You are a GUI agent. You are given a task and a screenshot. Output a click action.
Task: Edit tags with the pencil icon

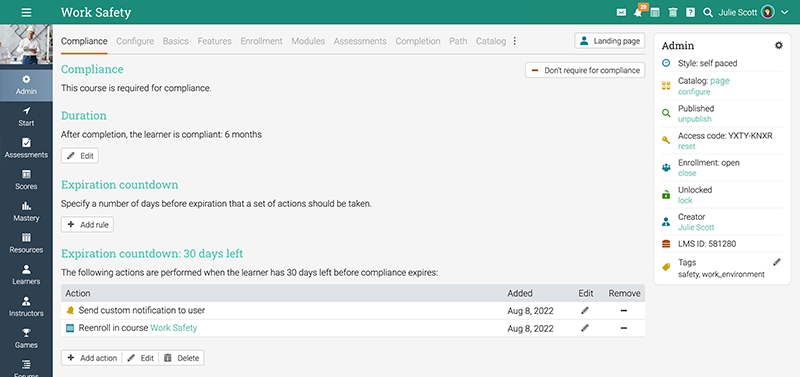pos(777,262)
